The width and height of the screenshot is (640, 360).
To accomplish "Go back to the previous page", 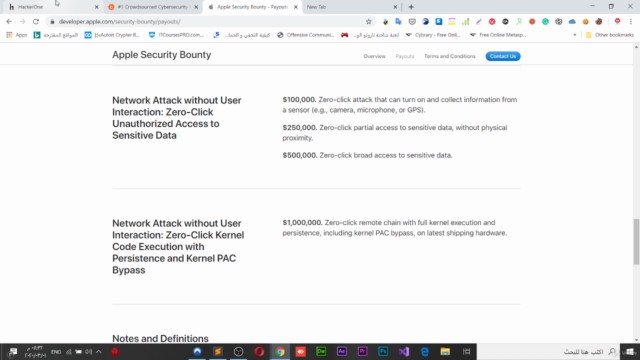I will (9, 22).
